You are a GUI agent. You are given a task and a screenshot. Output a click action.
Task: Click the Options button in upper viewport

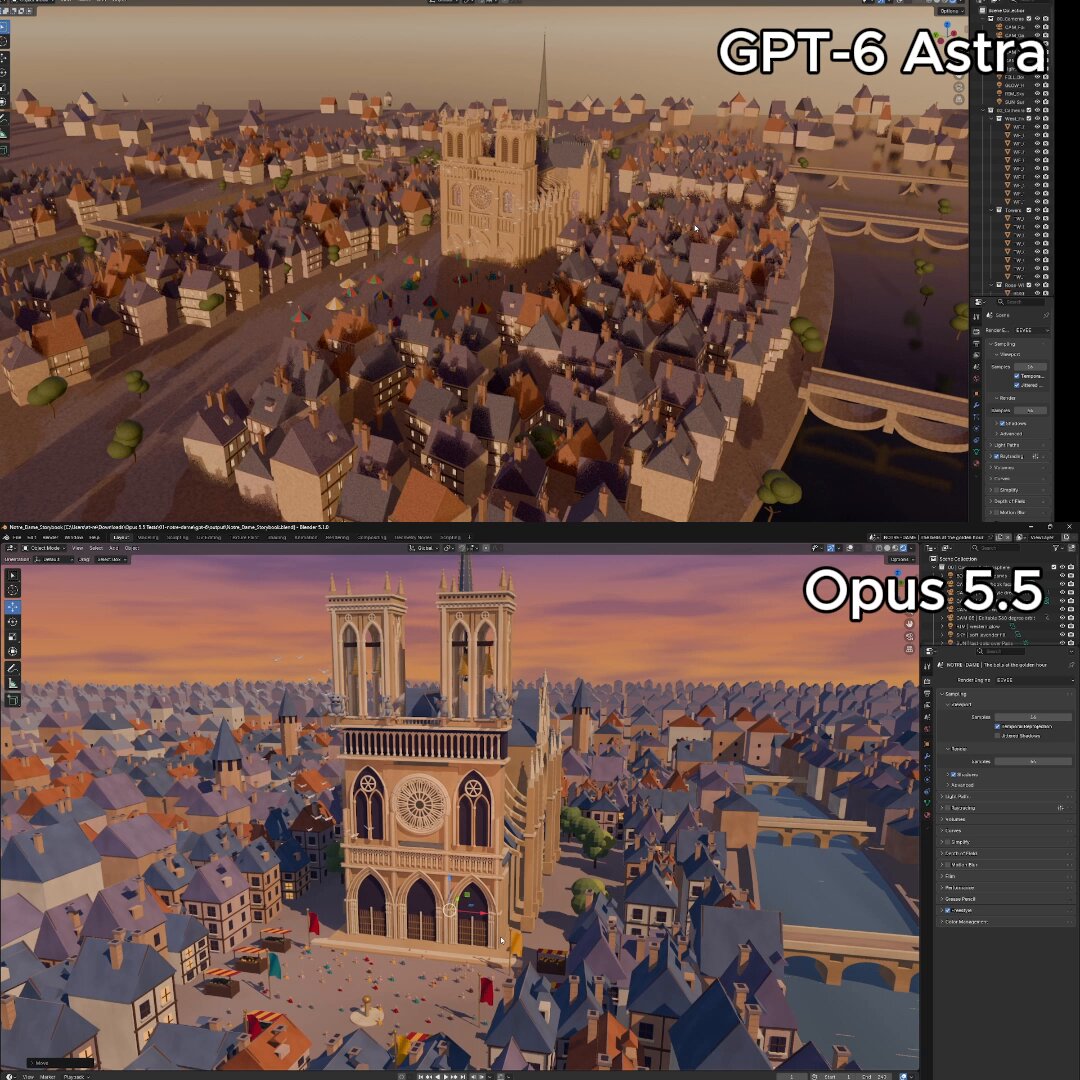949,10
